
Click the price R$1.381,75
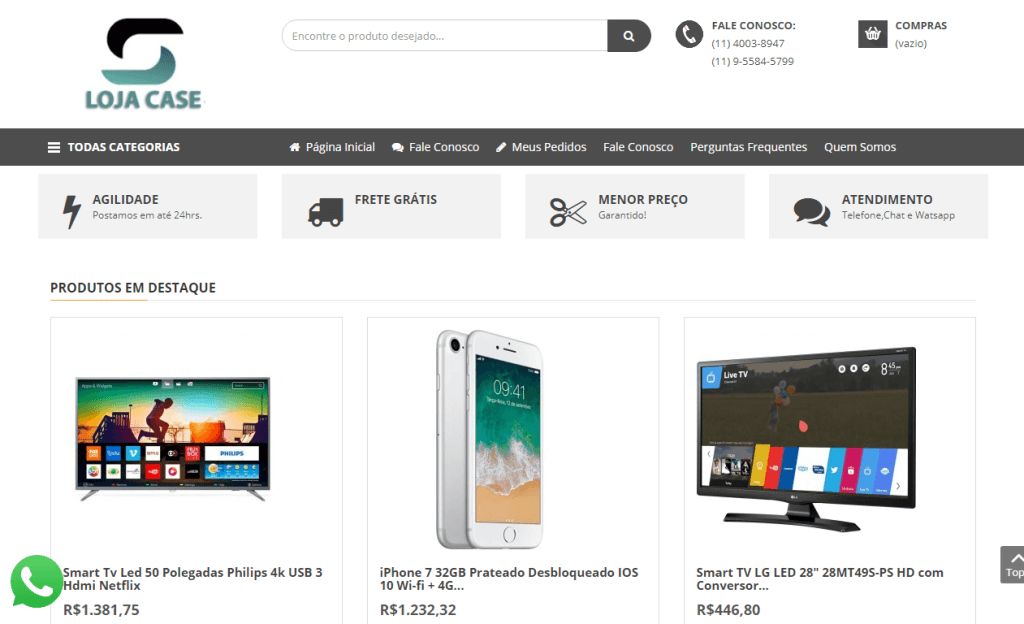pos(101,610)
